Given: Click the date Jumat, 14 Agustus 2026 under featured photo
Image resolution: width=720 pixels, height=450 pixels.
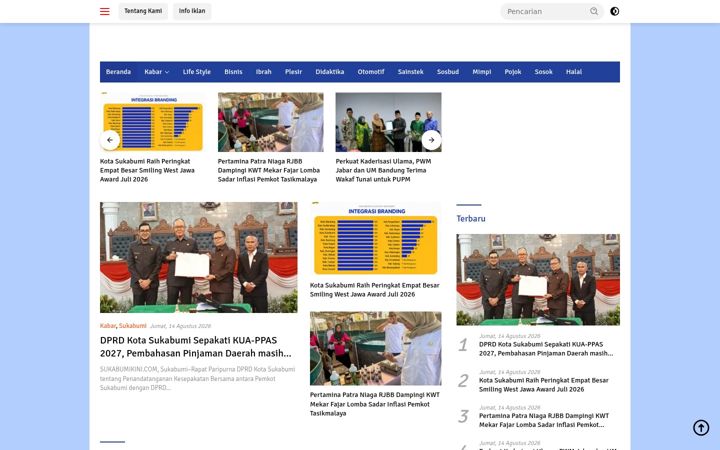Looking at the screenshot, I should click(x=180, y=326).
